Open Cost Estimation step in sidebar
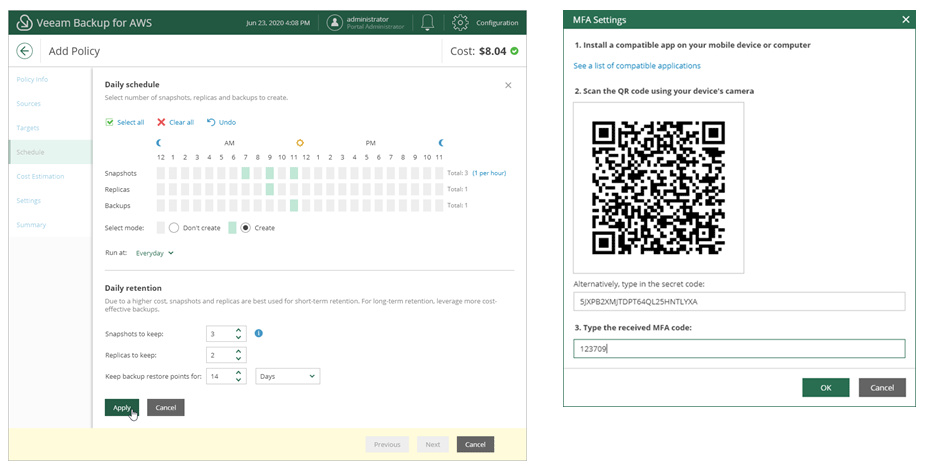Image resolution: width=925 pixels, height=472 pixels. (40, 176)
